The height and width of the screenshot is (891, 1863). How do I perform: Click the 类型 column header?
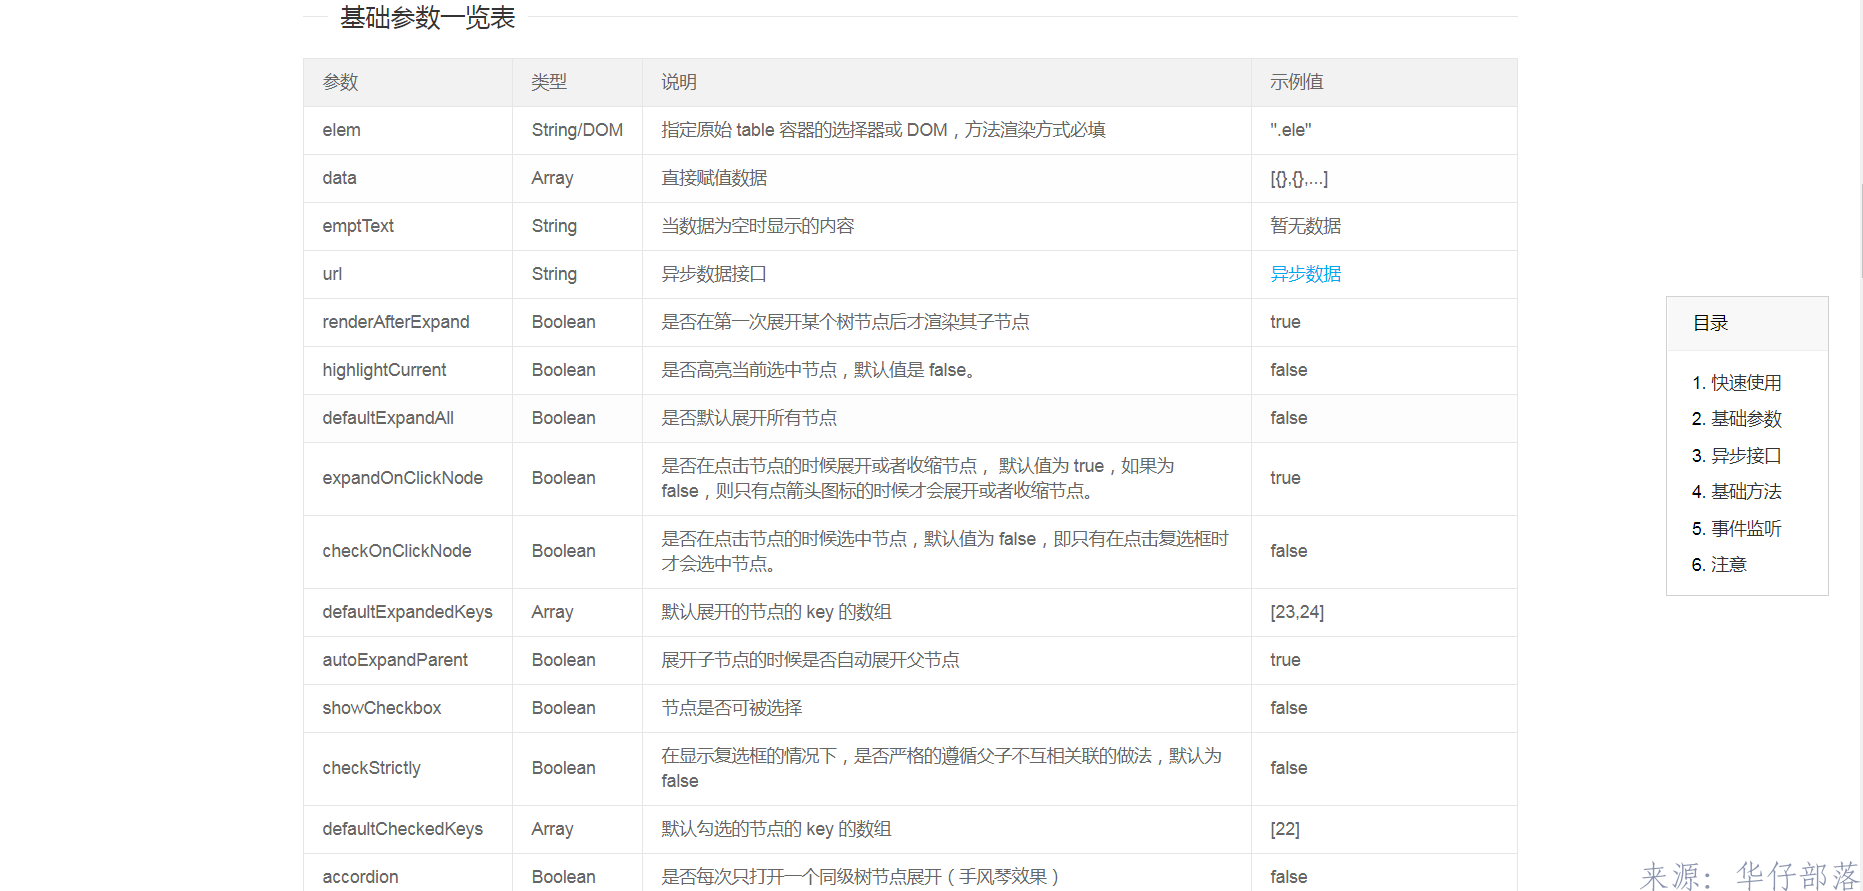549,82
